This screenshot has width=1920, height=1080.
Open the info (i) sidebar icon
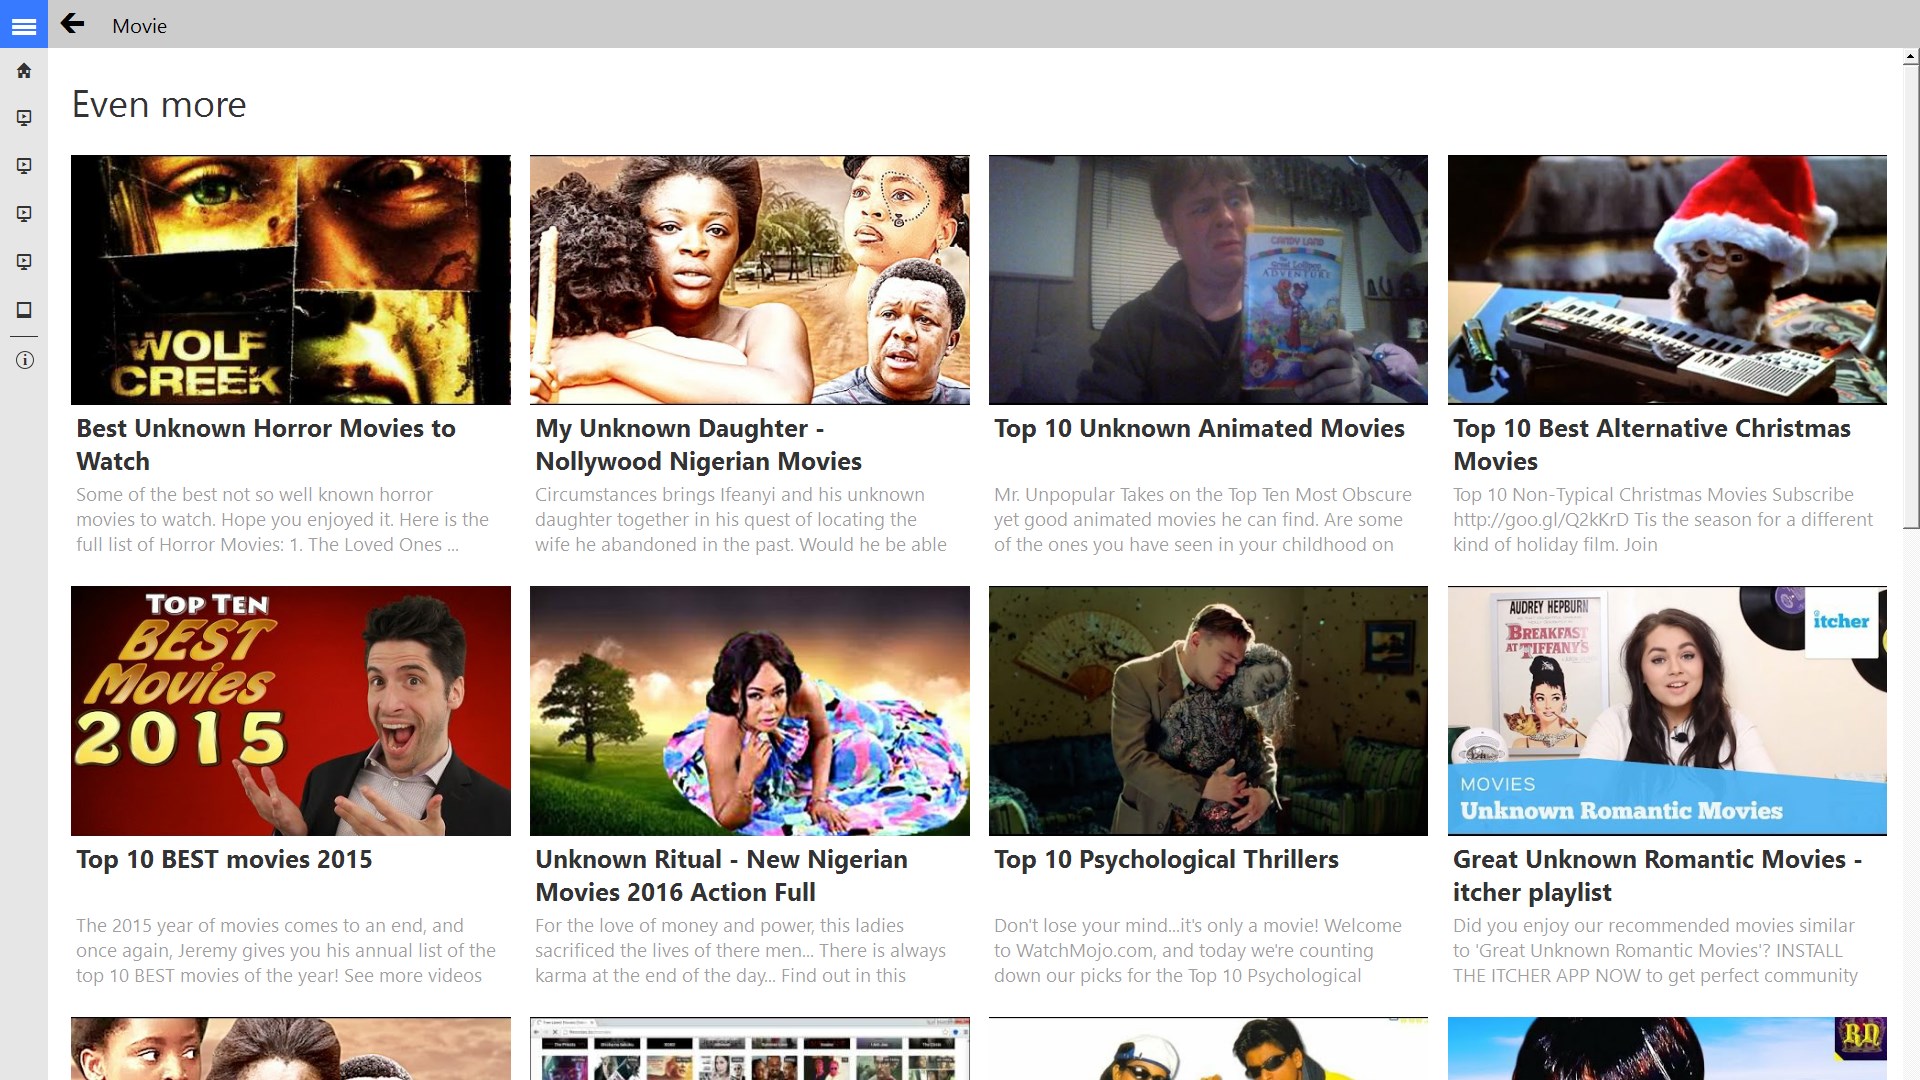point(24,360)
